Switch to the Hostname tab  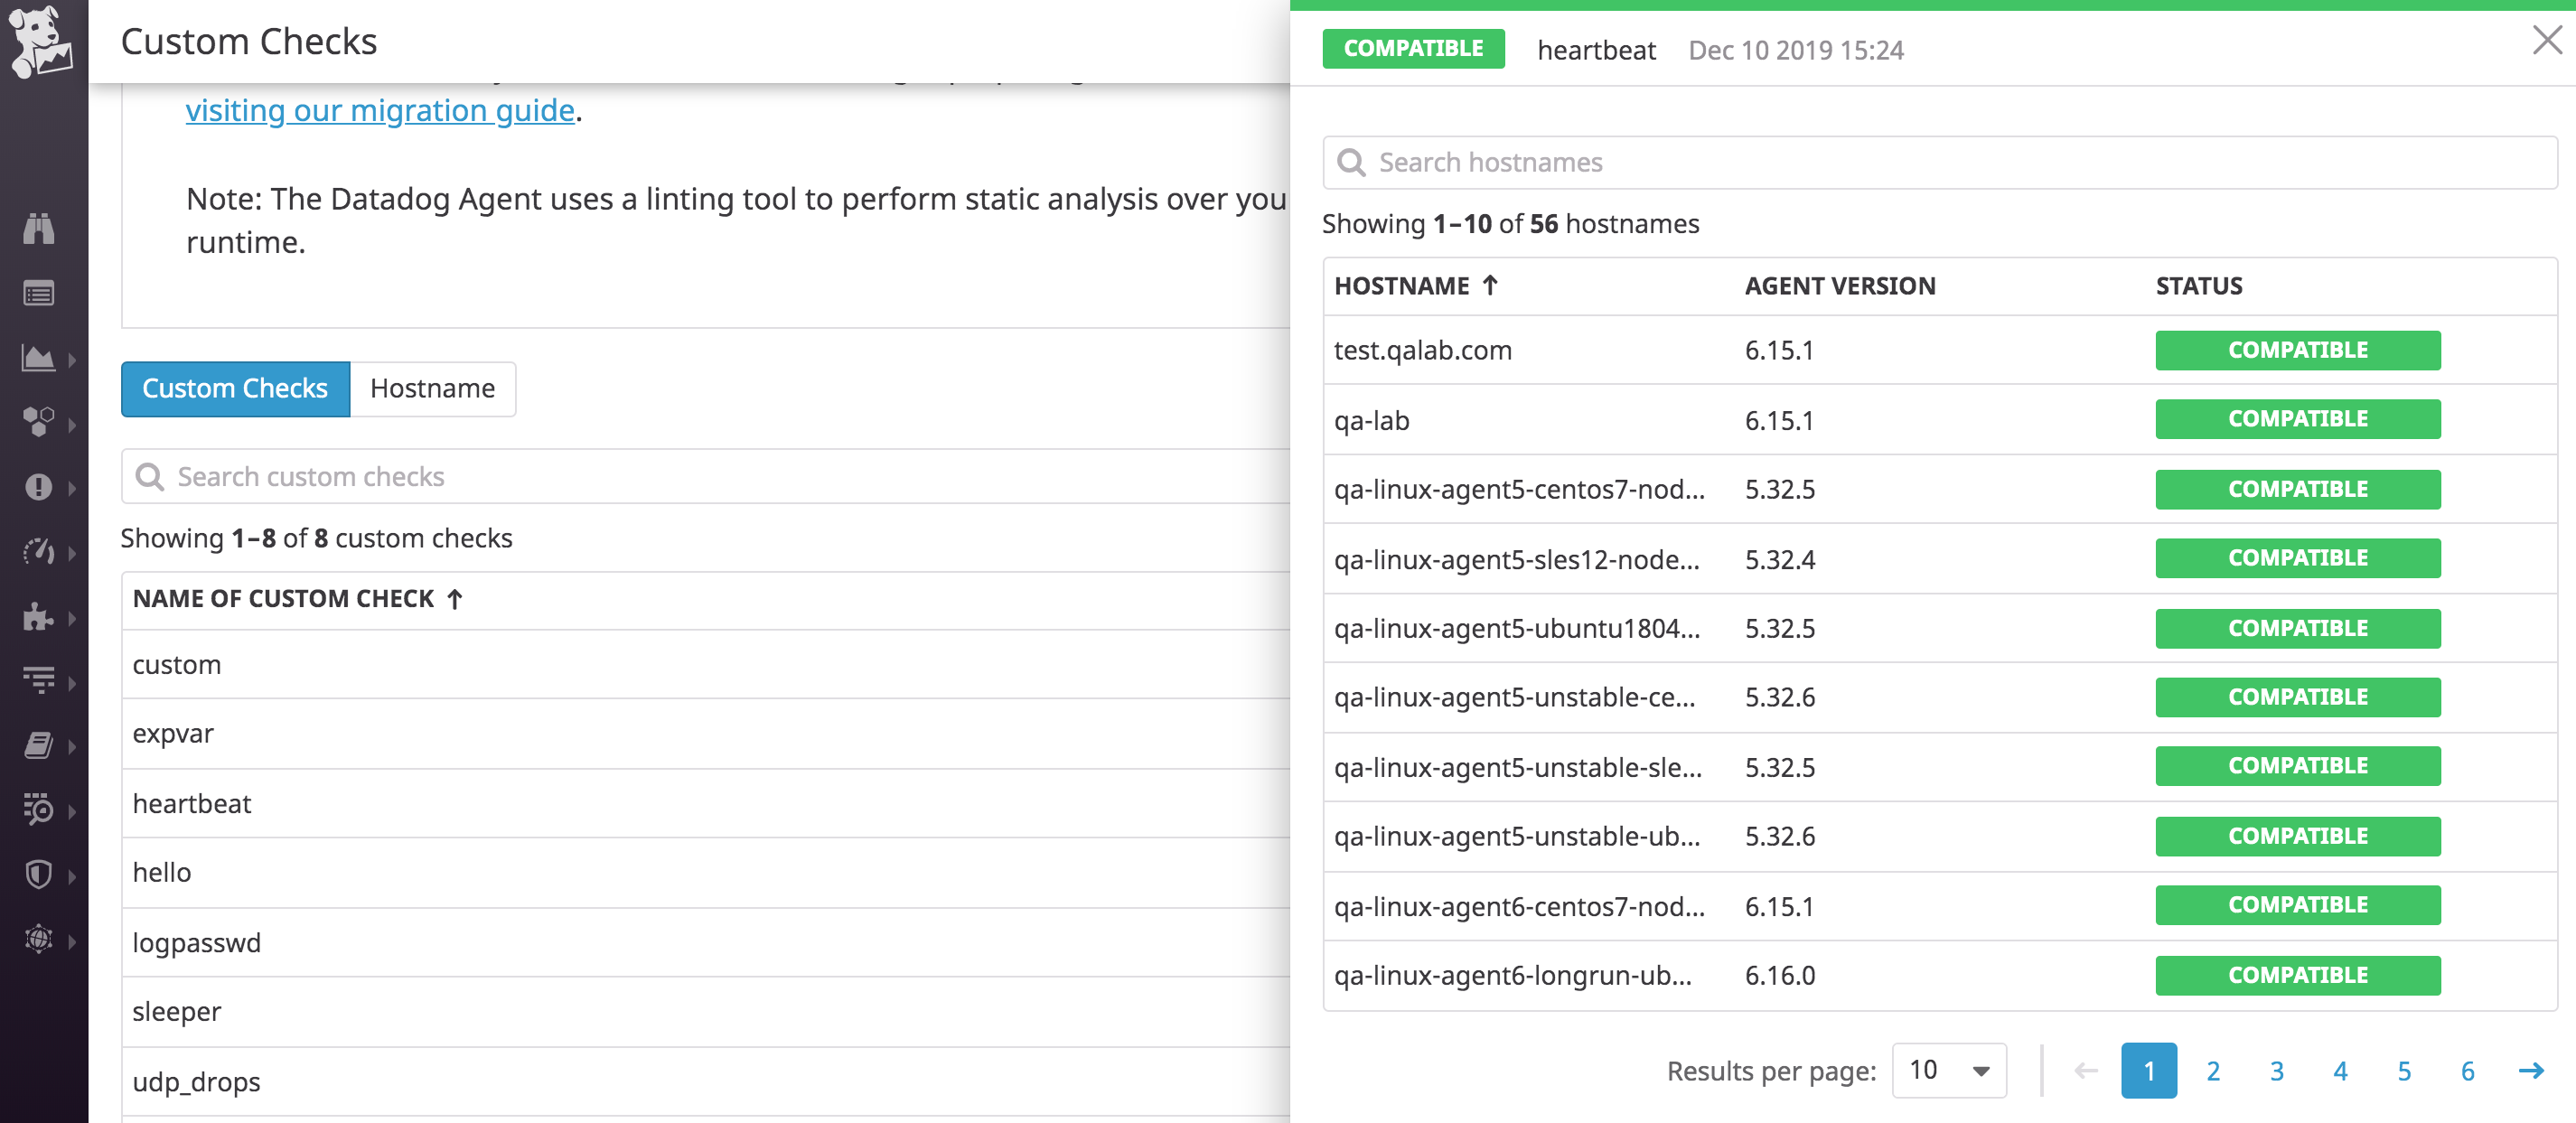[x=432, y=389]
